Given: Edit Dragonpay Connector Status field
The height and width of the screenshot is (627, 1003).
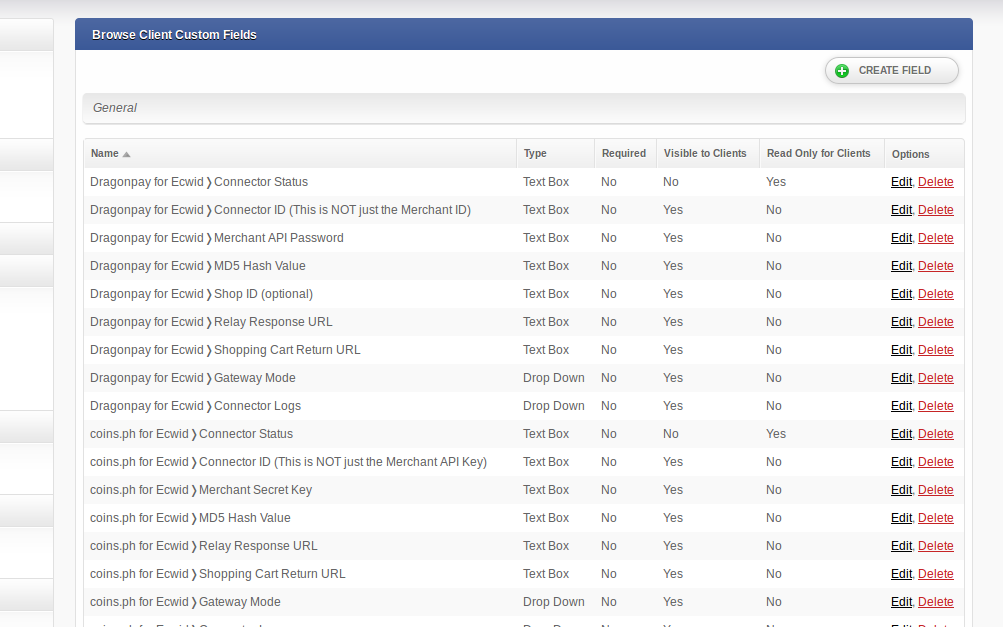Looking at the screenshot, I should 901,182.
